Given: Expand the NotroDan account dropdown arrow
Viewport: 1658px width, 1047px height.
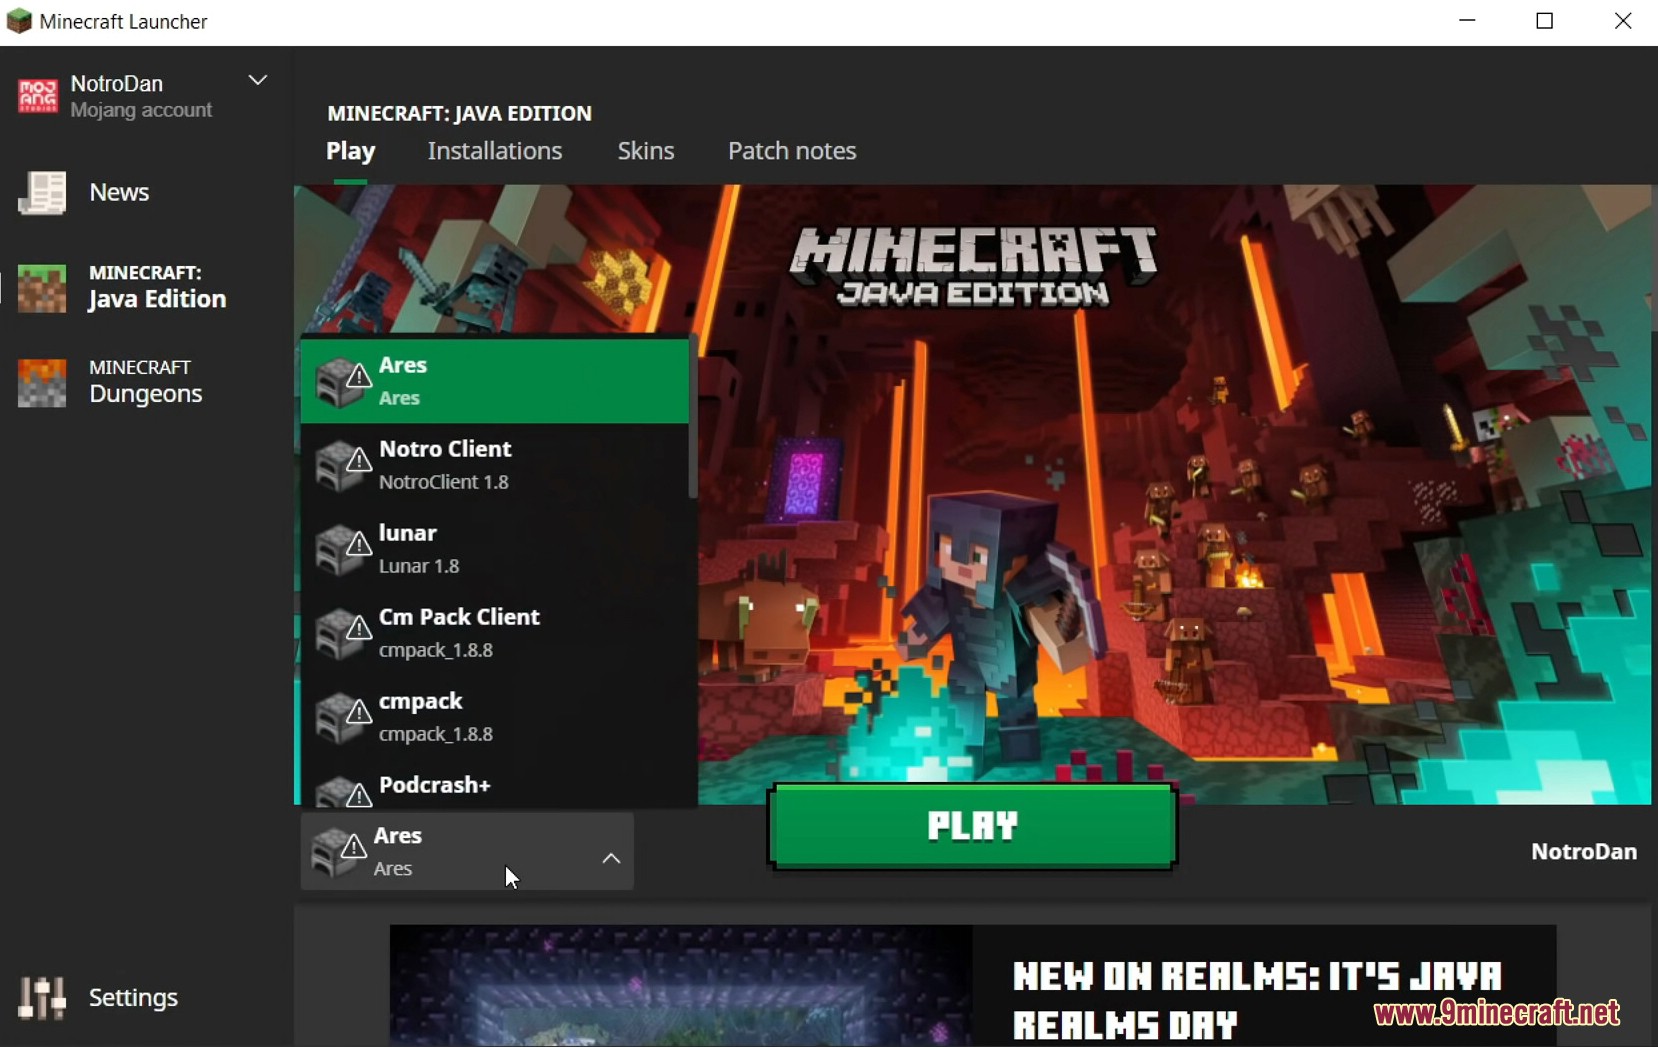Looking at the screenshot, I should pyautogui.click(x=258, y=80).
